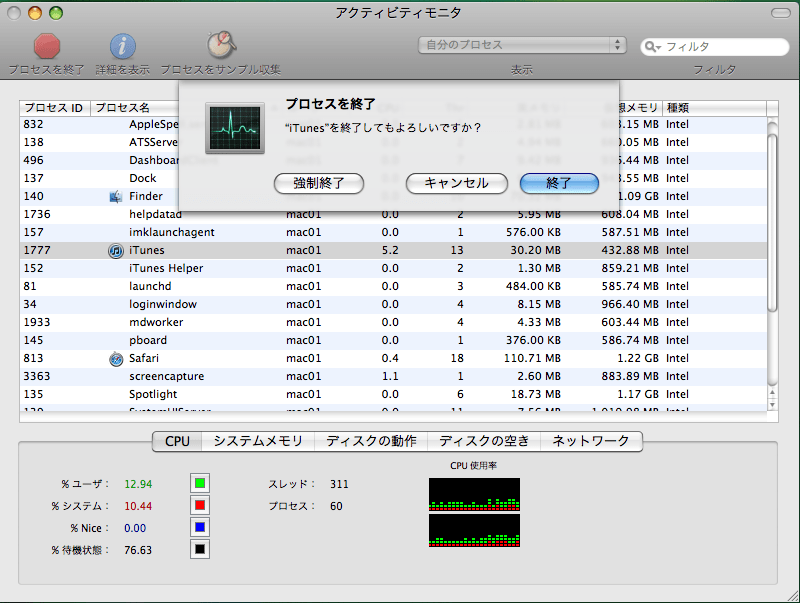Click the red % システム color swatch
The height and width of the screenshot is (603, 800).
tap(200, 505)
